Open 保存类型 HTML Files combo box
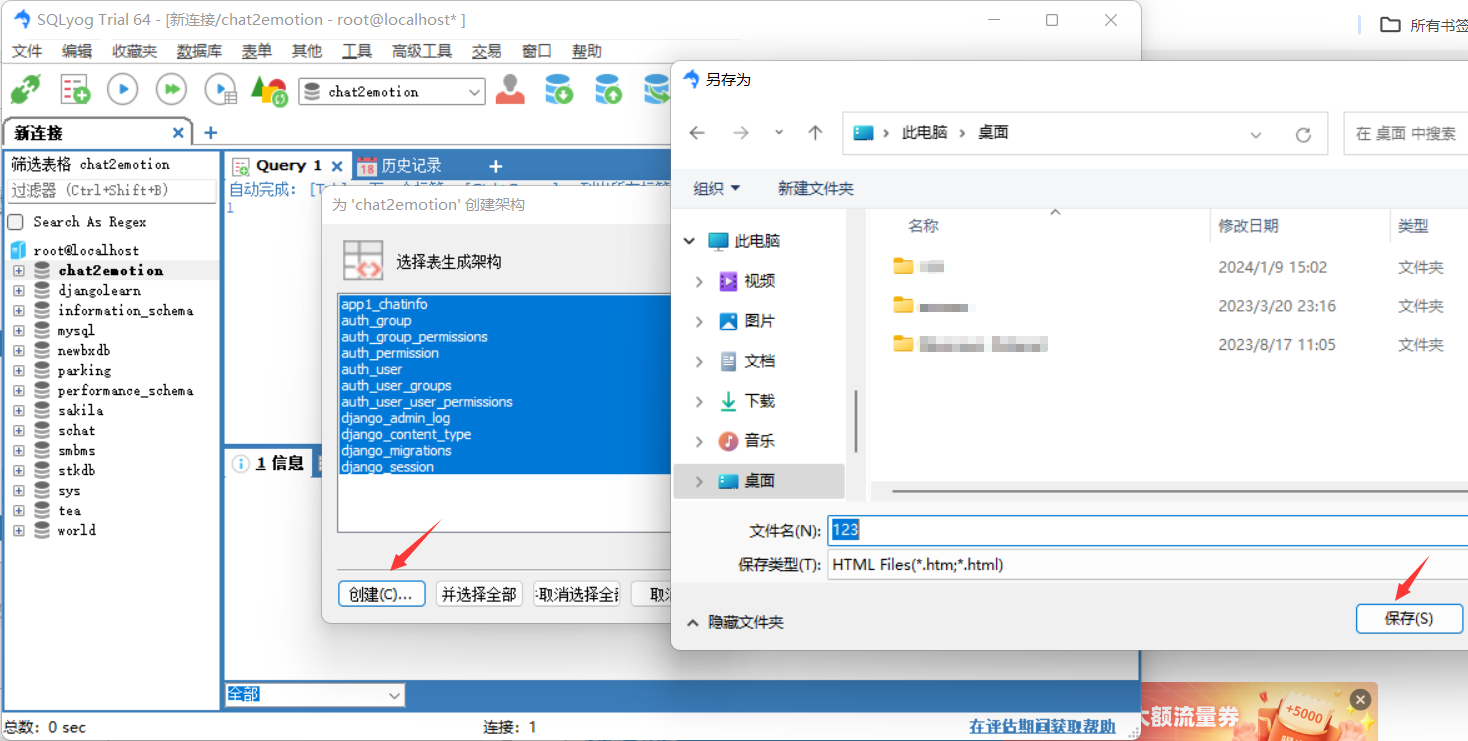 pos(1148,564)
